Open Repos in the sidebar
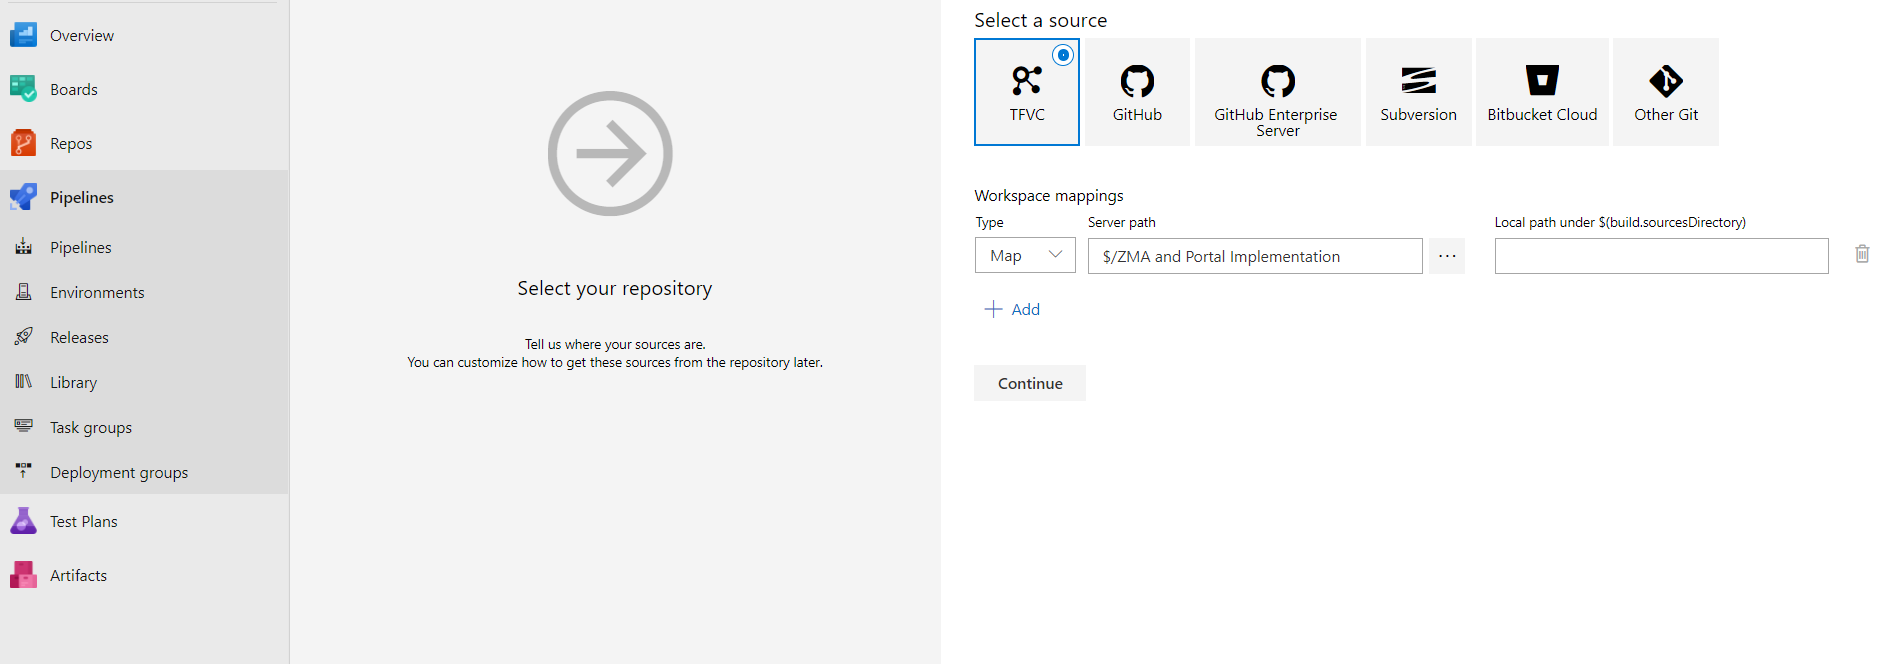Viewport: 1902px width, 664px height. (x=71, y=144)
